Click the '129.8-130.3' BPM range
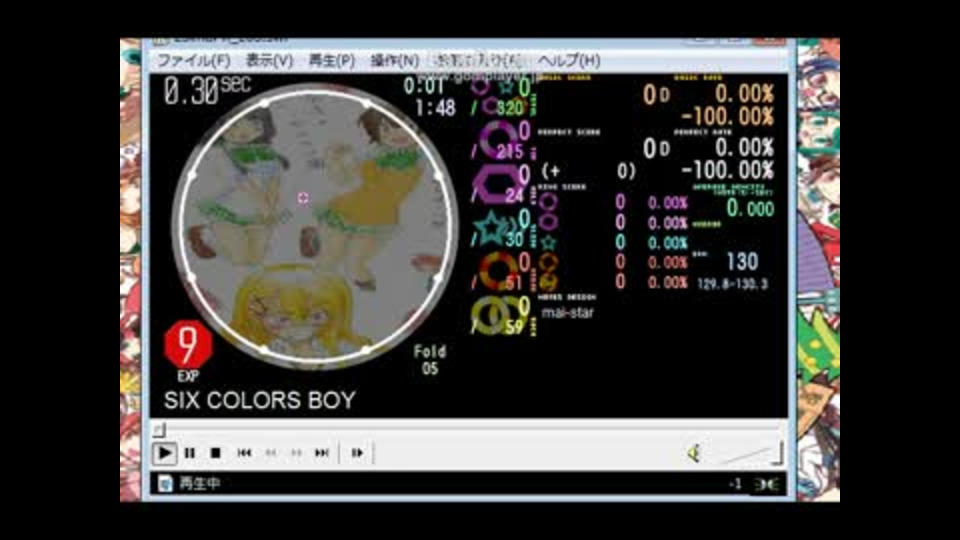This screenshot has width=960, height=540. [x=732, y=284]
